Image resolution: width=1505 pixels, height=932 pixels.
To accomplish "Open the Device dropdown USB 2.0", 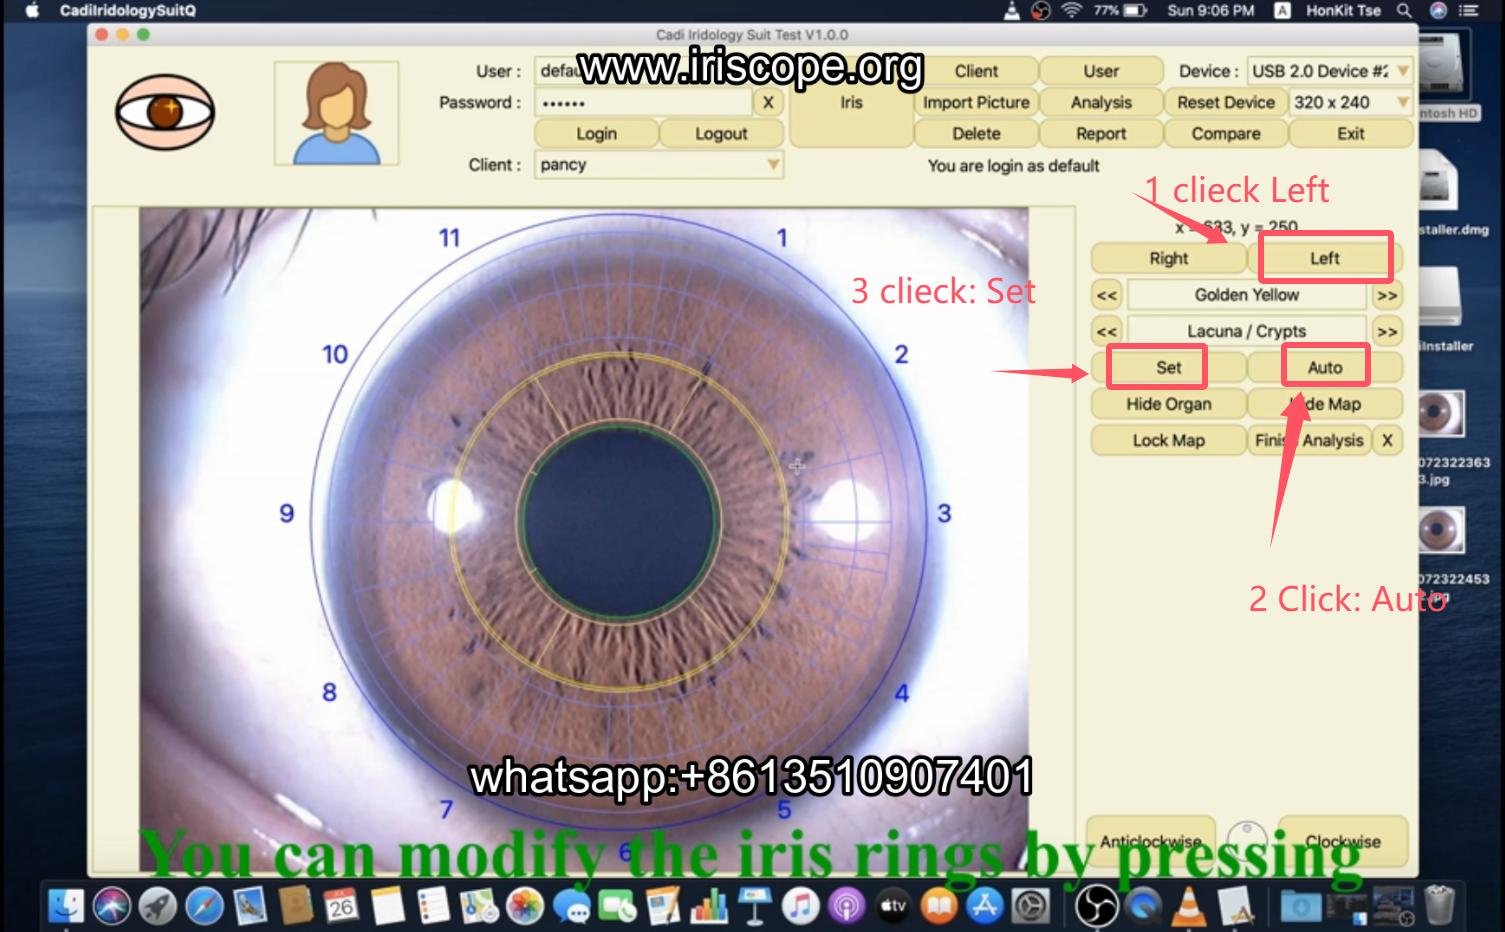I will (x=1330, y=71).
